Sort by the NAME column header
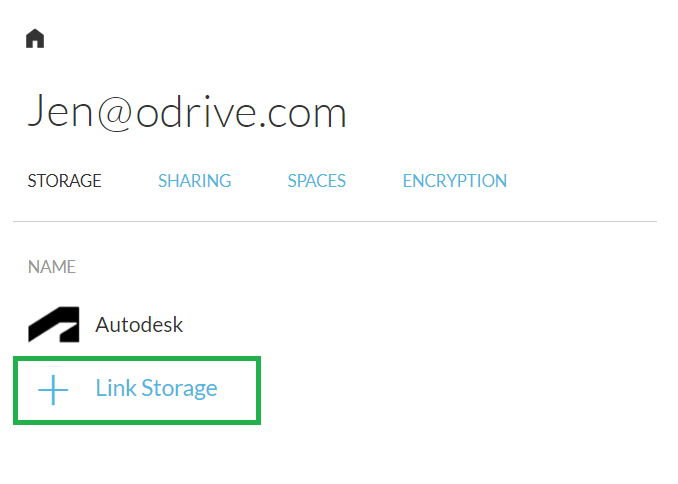Image resolution: width=678 pixels, height=484 pixels. [x=52, y=267]
